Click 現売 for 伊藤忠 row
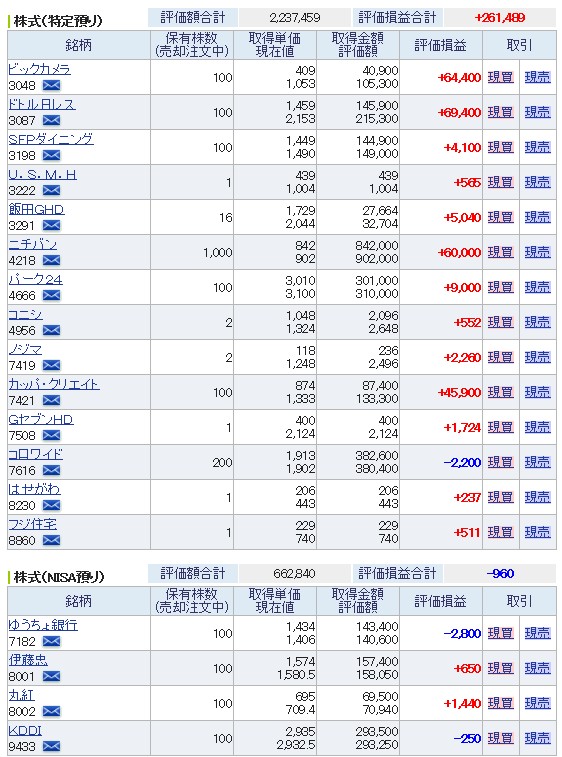Screen dimensions: 562x757 click(x=537, y=668)
